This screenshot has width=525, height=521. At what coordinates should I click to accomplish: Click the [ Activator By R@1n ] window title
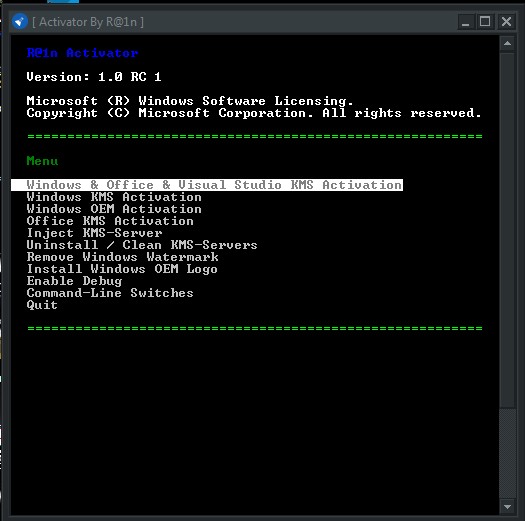[x=88, y=22]
